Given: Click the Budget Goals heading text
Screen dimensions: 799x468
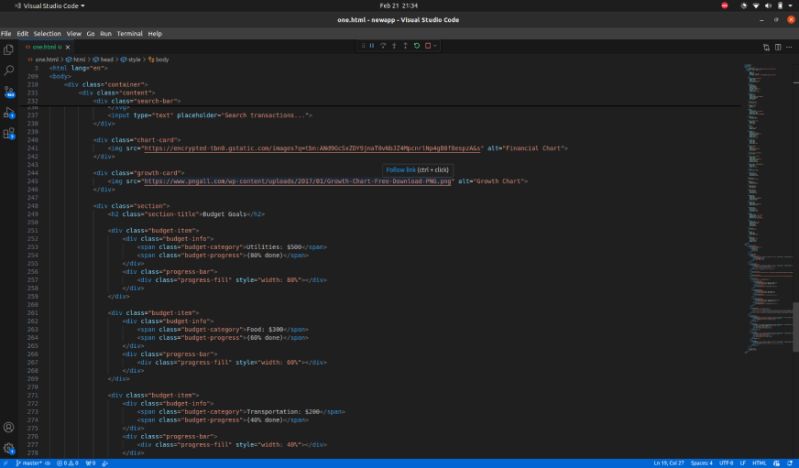Looking at the screenshot, I should [224, 215].
